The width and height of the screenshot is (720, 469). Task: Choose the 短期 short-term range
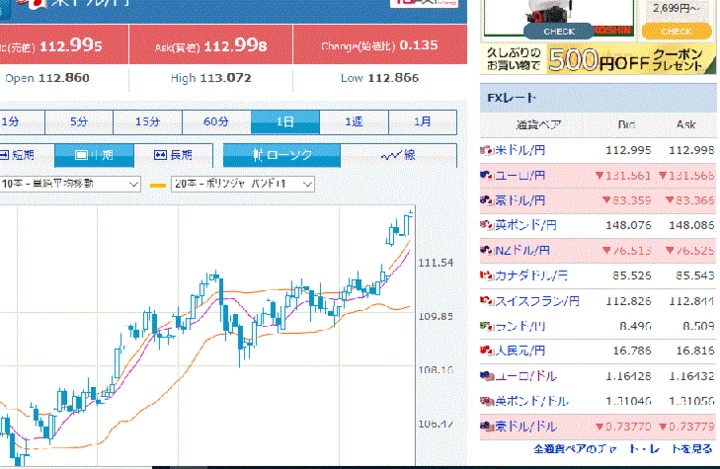(27, 155)
